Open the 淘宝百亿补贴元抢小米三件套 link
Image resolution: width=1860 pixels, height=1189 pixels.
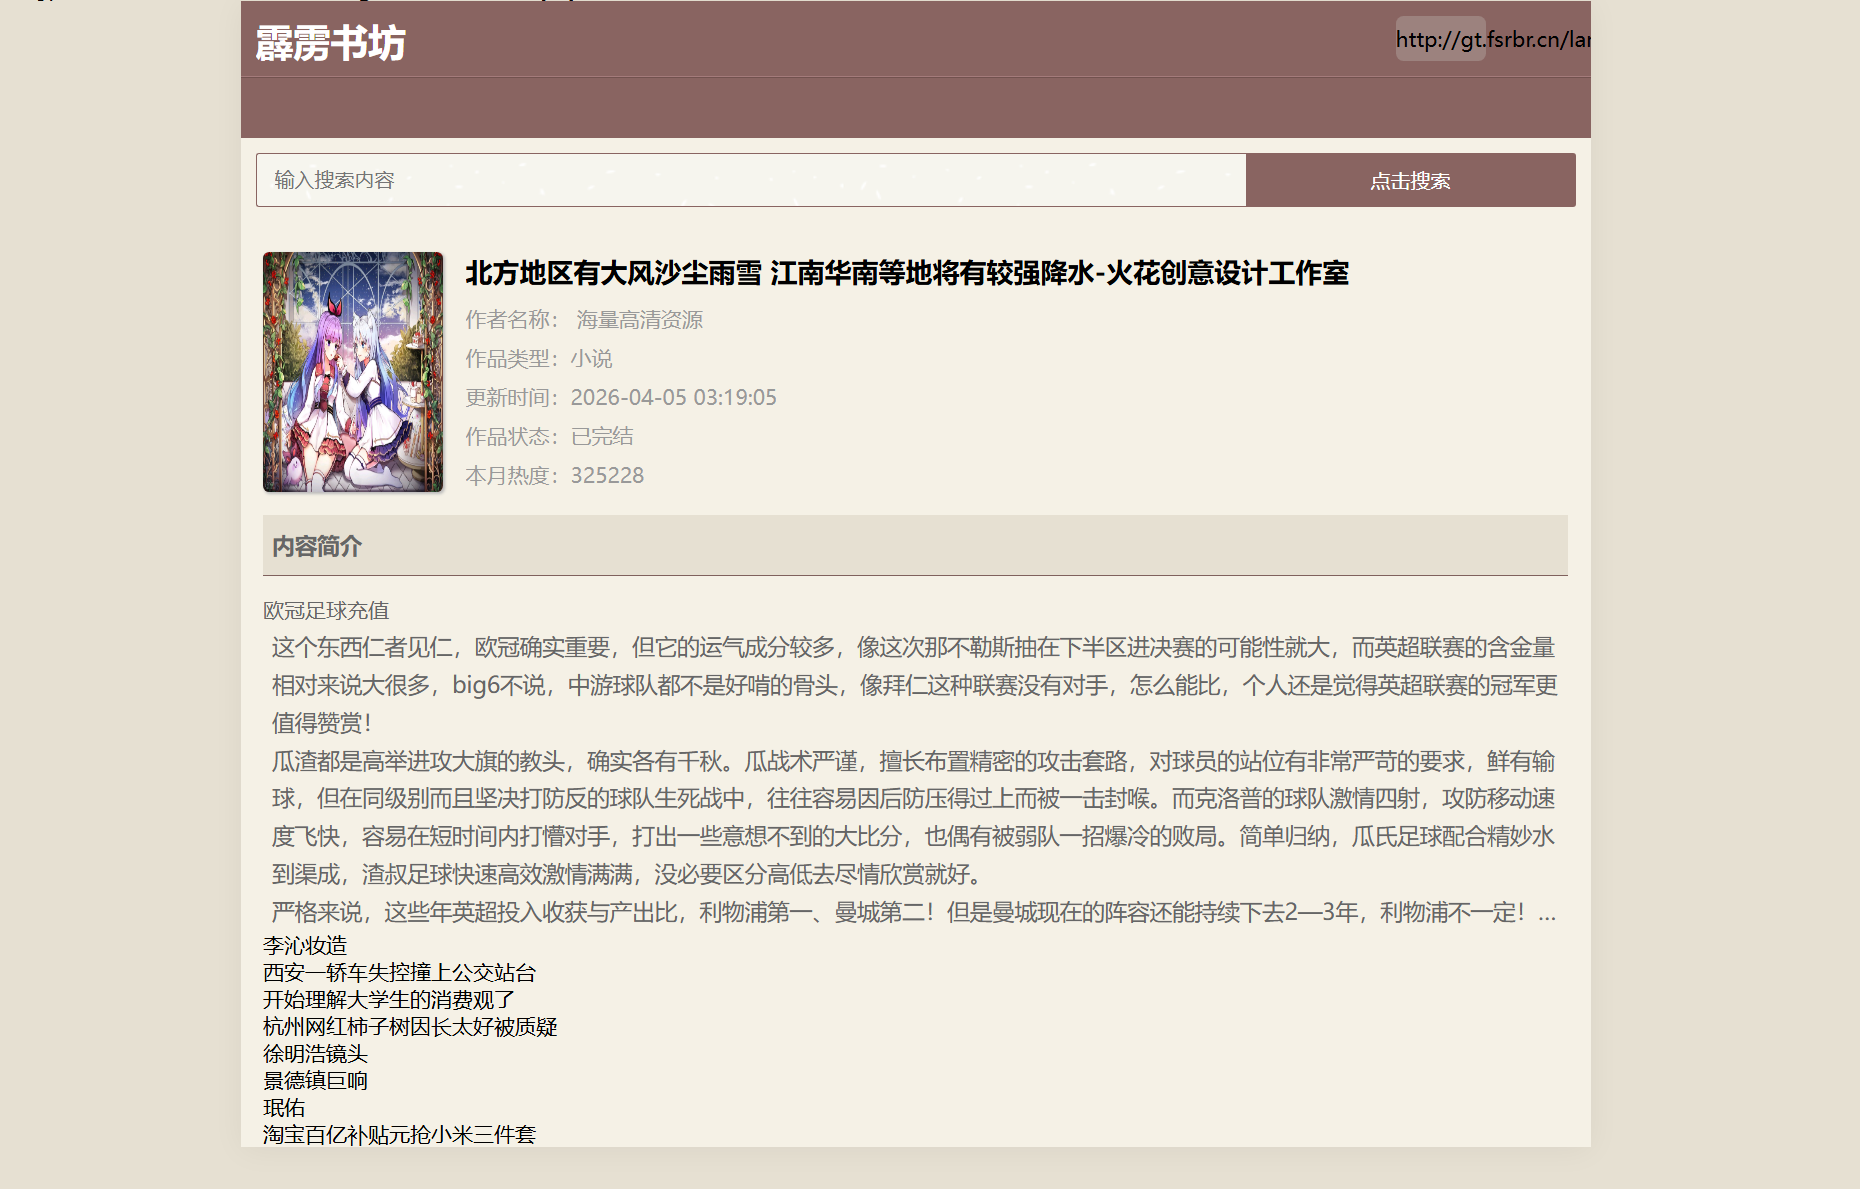click(x=399, y=1134)
